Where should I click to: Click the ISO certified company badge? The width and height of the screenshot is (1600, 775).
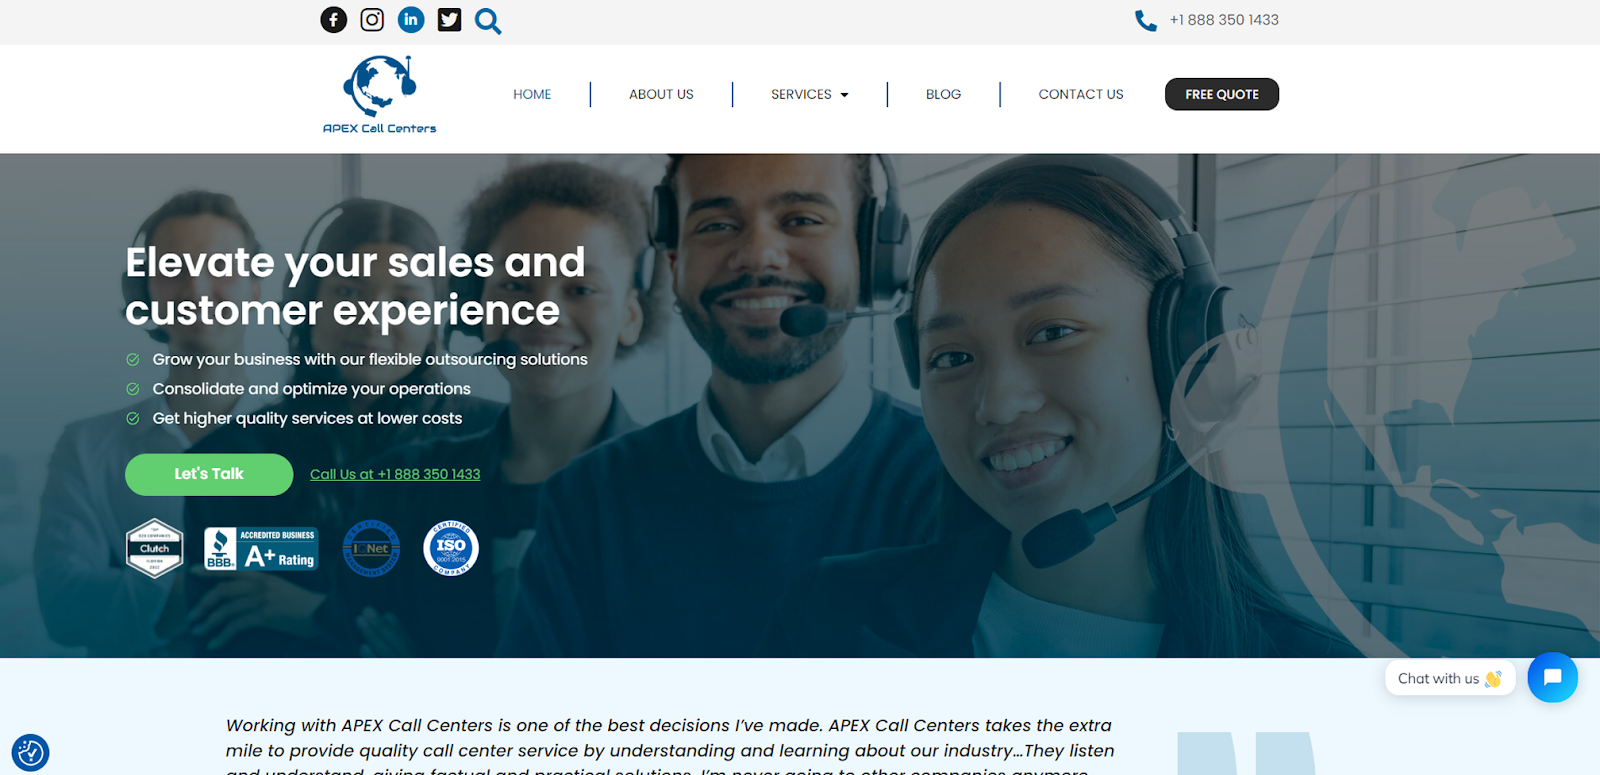pyautogui.click(x=451, y=548)
